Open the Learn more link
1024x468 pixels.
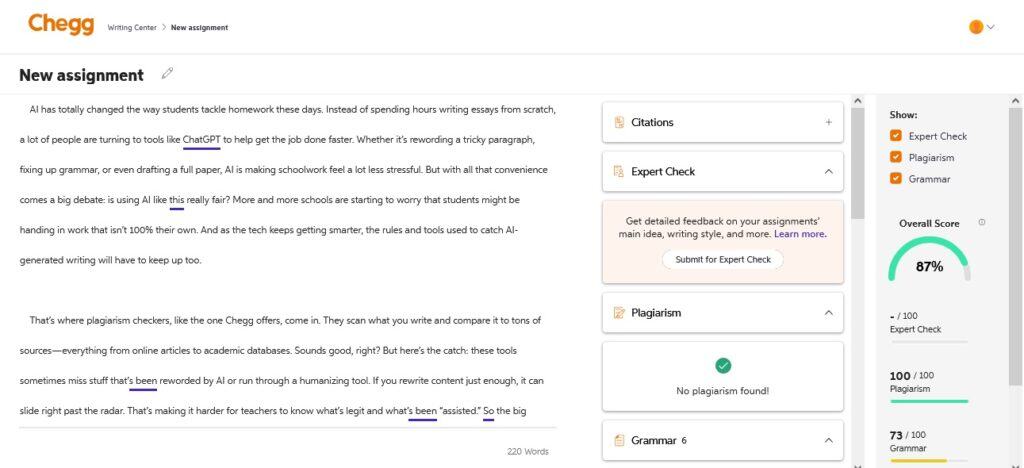click(x=800, y=234)
